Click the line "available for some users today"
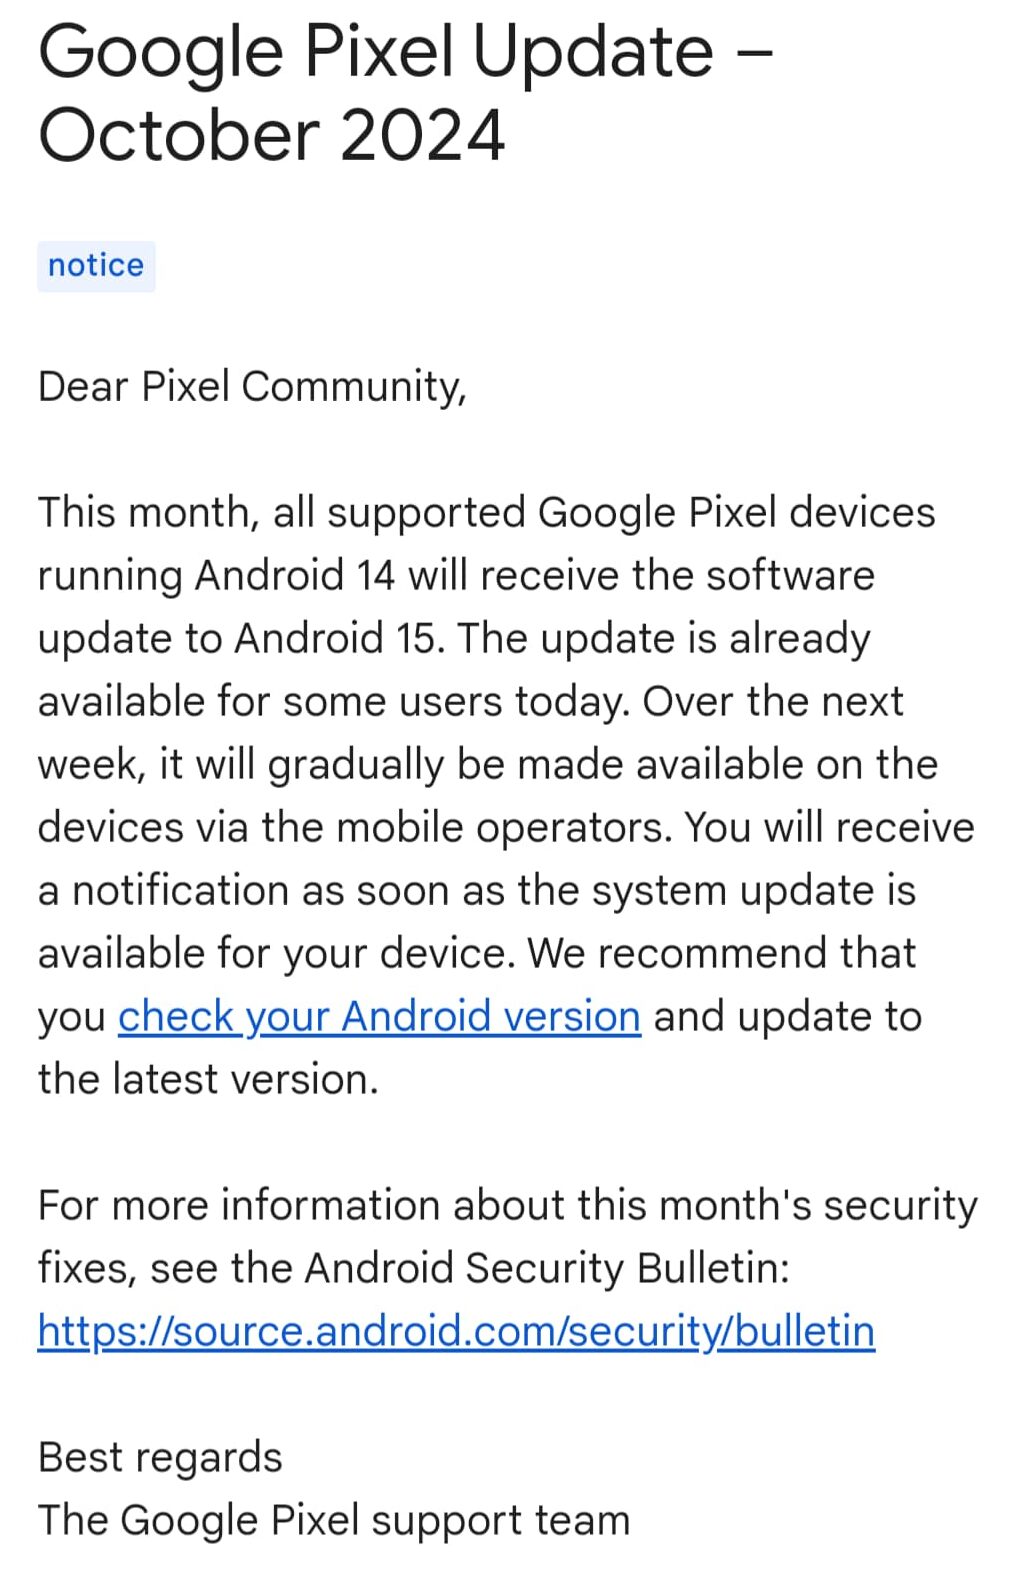This screenshot has width=1029, height=1573. tap(470, 702)
